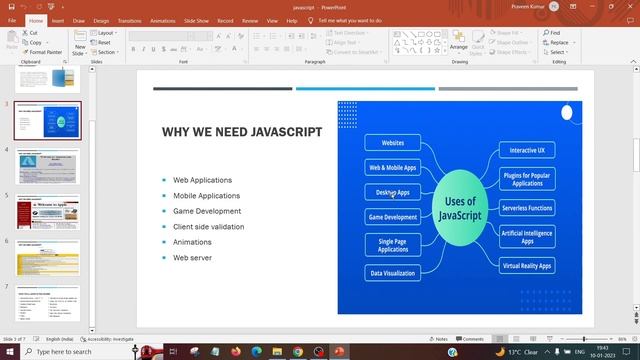Switch to the Insert tab
This screenshot has height=360, width=640.
click(x=58, y=20)
